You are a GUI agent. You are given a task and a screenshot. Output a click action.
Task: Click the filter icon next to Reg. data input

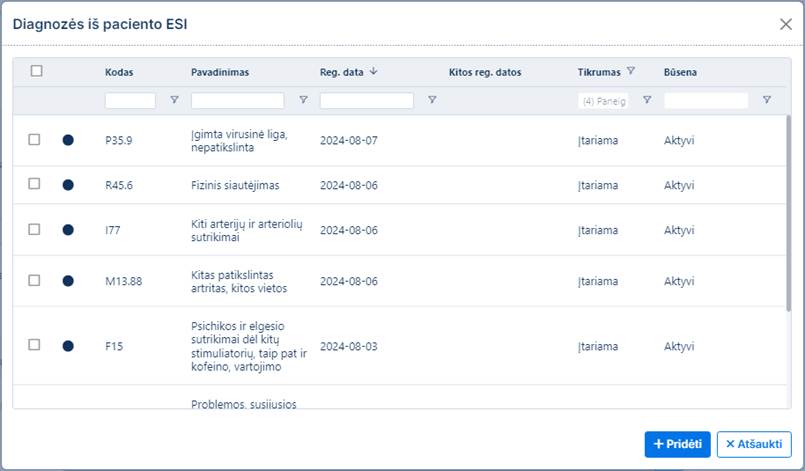[x=432, y=100]
